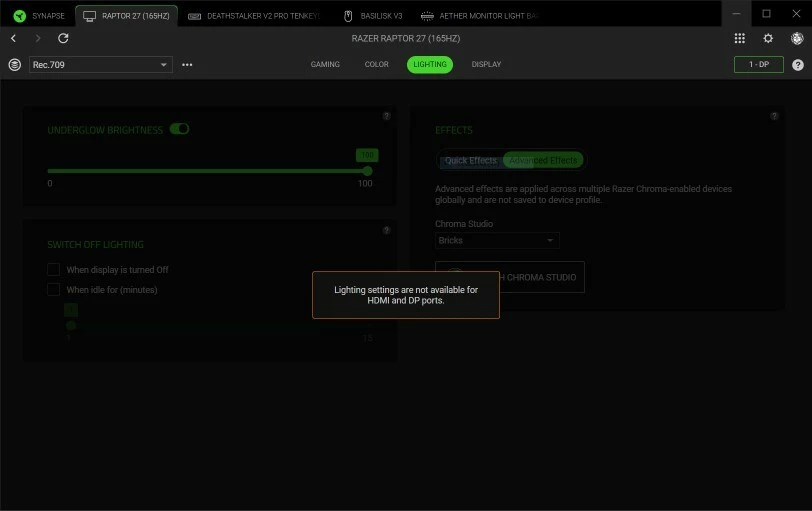
Task: Check When display is turned Off
Action: coord(53,270)
